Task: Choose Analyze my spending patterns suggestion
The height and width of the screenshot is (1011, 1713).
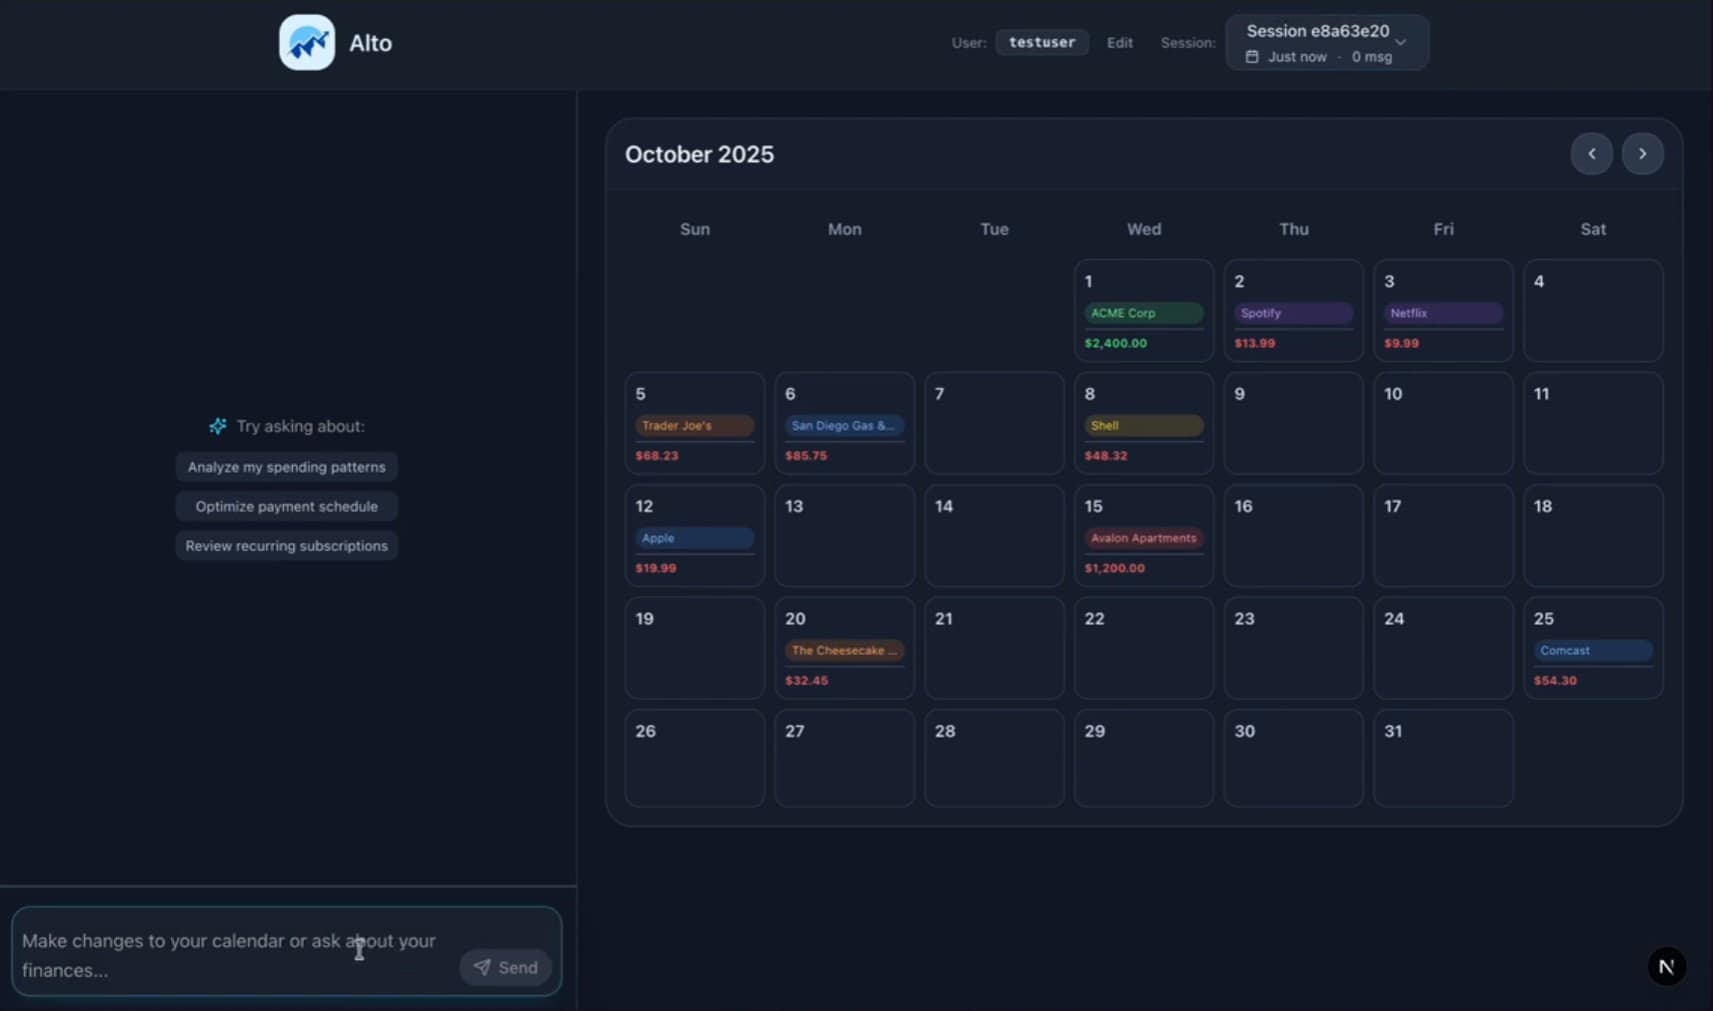Action: tap(286, 467)
